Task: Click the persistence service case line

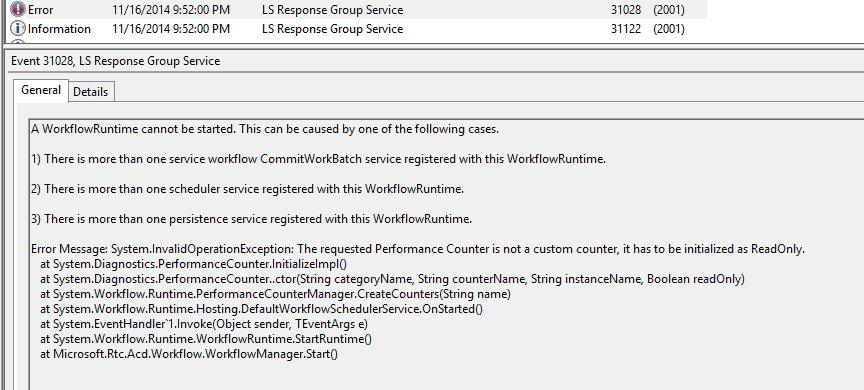Action: pos(252,219)
